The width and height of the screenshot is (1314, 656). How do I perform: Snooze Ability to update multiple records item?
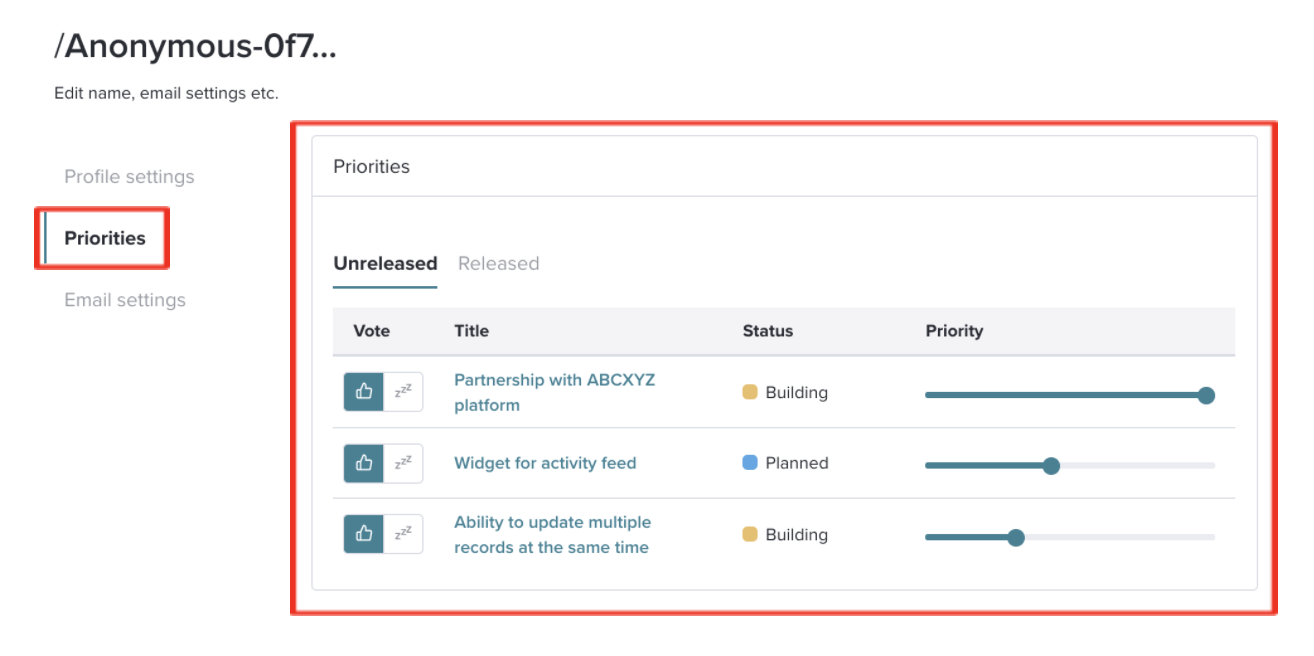click(404, 534)
